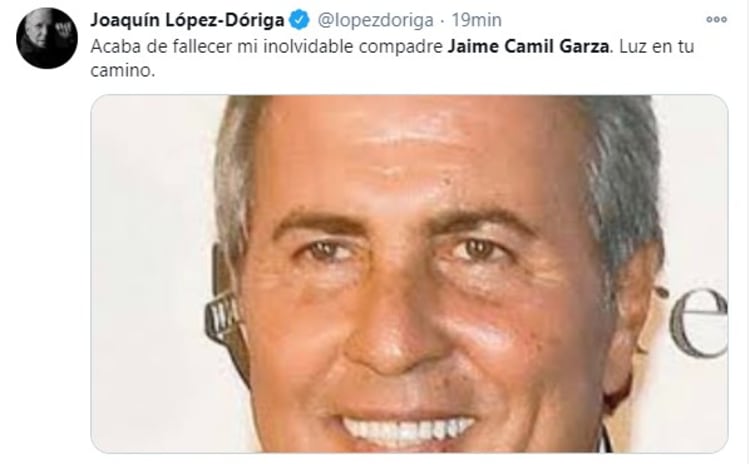Click the dark sign behind the man's ear
The height and width of the screenshot is (464, 750).
point(221,318)
